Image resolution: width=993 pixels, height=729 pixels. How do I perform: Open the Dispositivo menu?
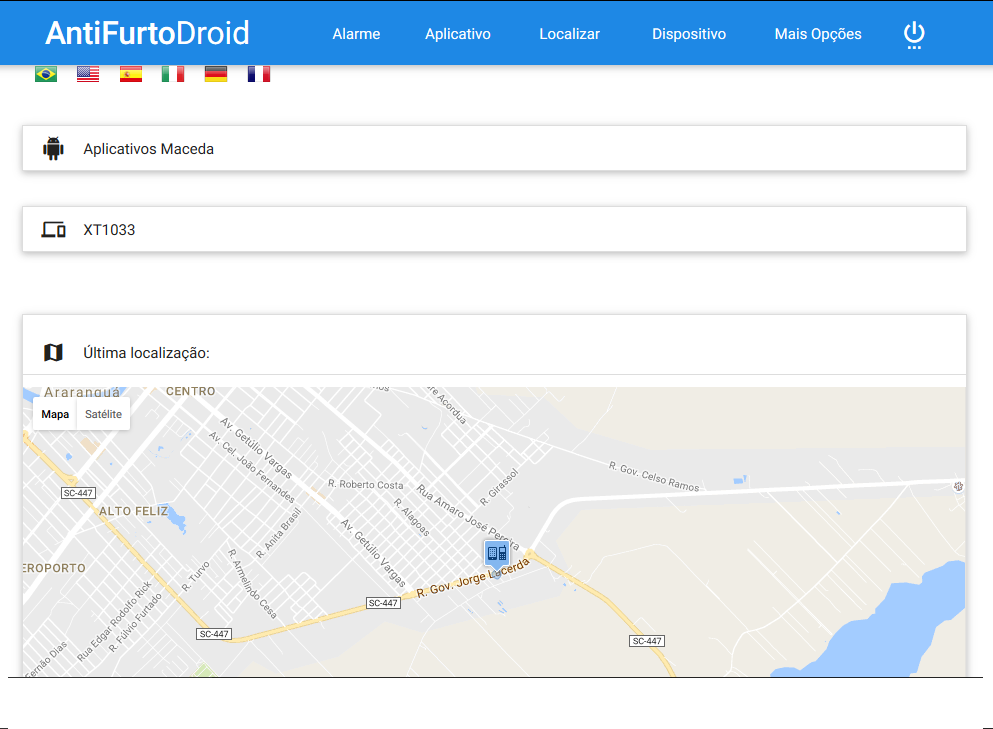[688, 34]
